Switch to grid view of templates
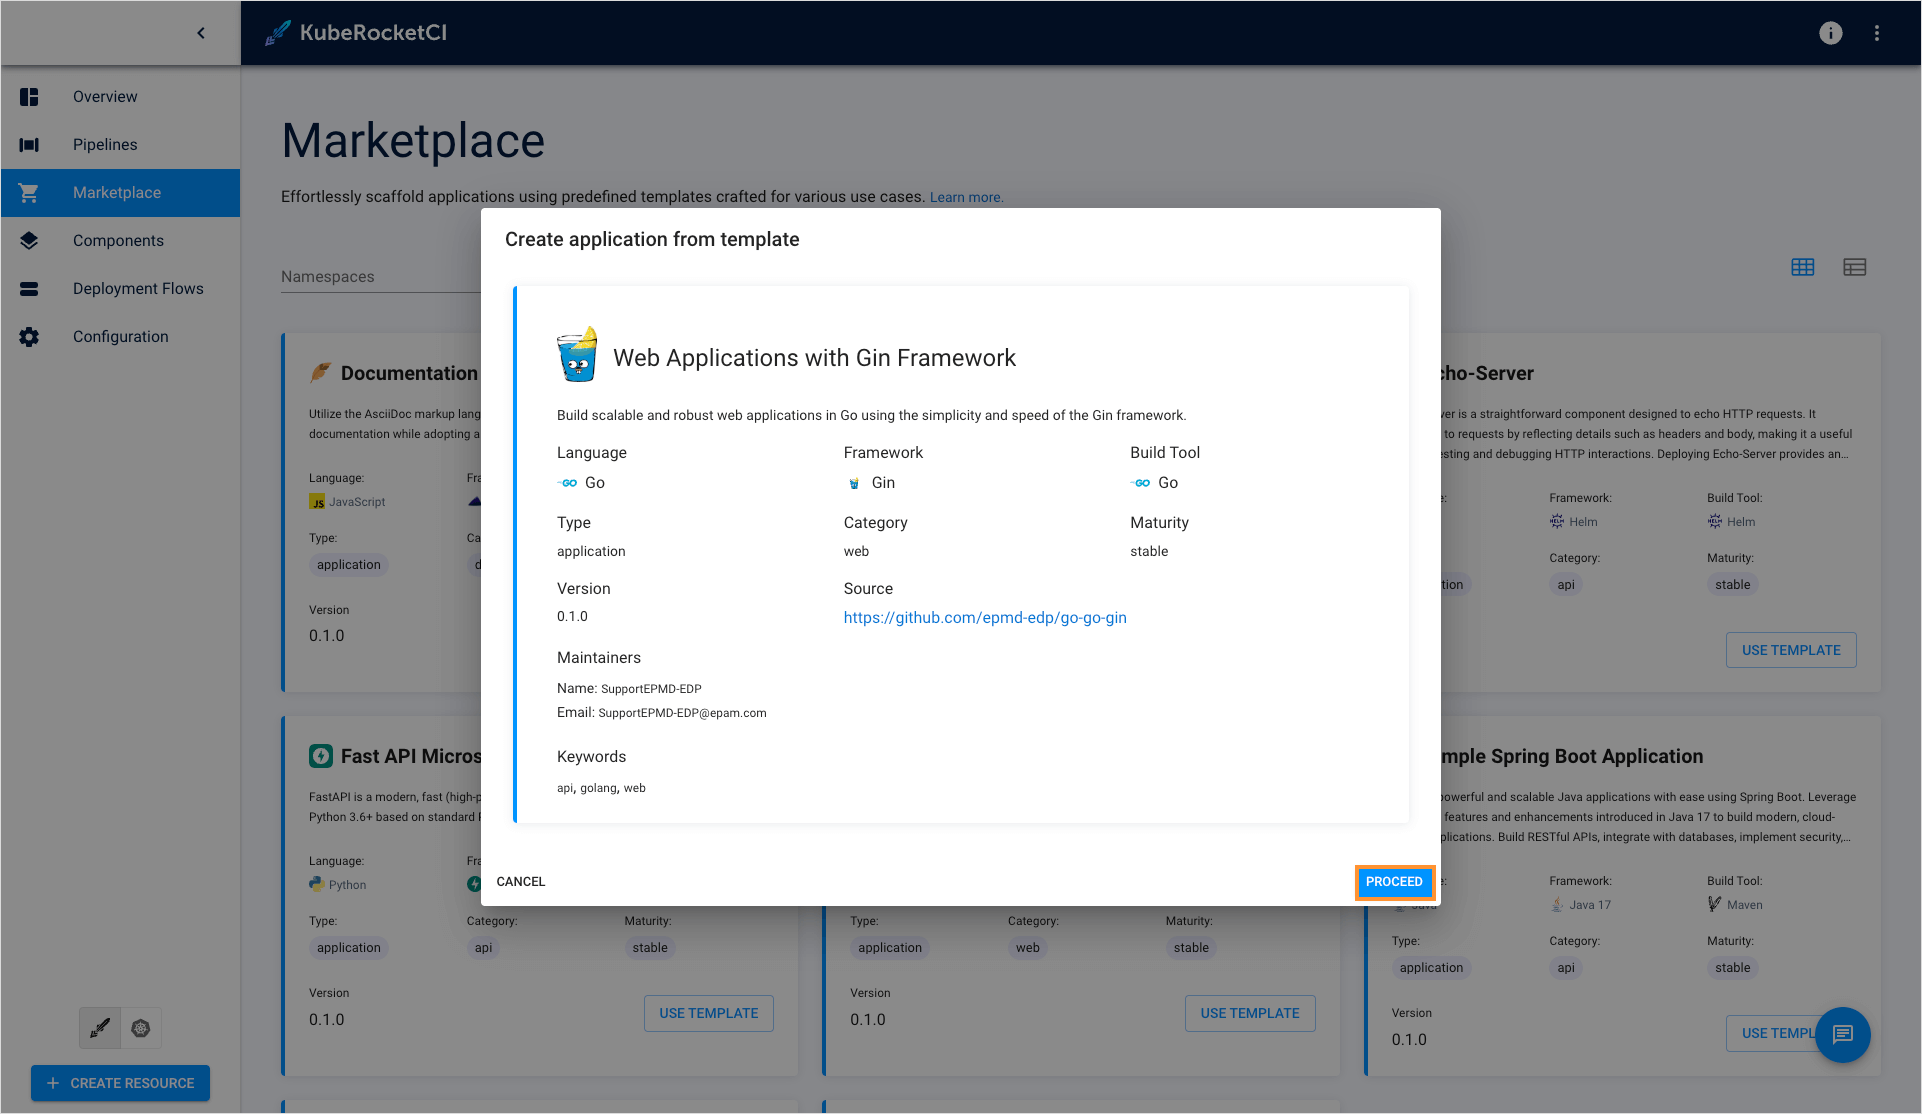The height and width of the screenshot is (1114, 1922). click(x=1803, y=267)
